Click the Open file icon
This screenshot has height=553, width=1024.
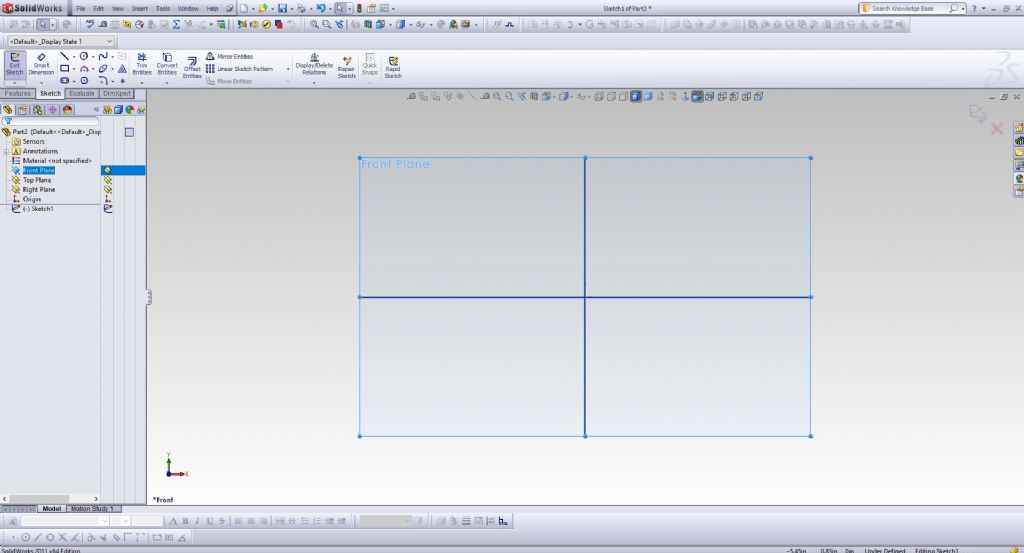pos(263,8)
